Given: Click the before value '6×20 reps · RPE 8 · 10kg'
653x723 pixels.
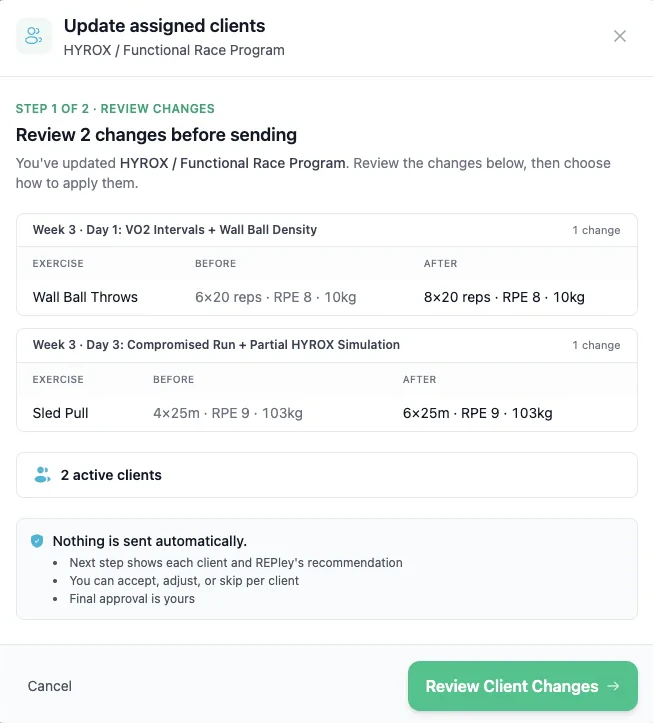Looking at the screenshot, I should 276,297.
